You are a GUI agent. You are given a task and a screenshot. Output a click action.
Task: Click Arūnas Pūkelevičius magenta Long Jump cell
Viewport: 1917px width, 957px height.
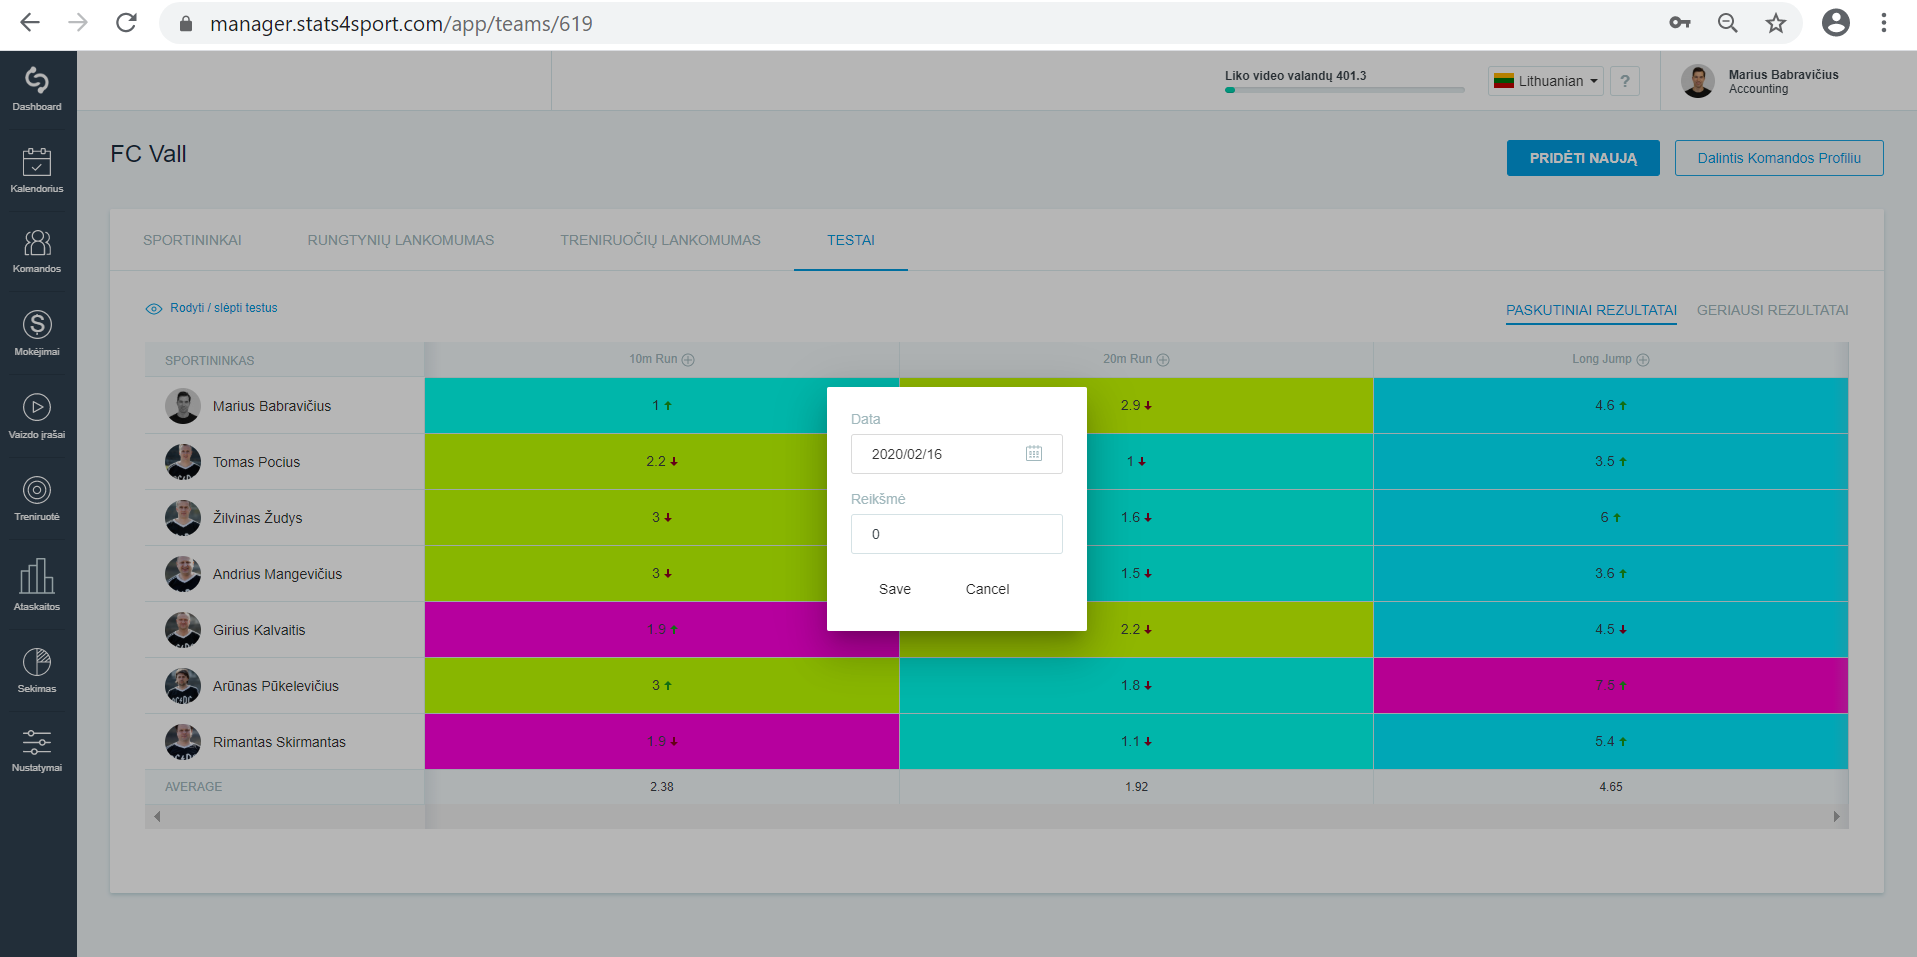point(1610,686)
